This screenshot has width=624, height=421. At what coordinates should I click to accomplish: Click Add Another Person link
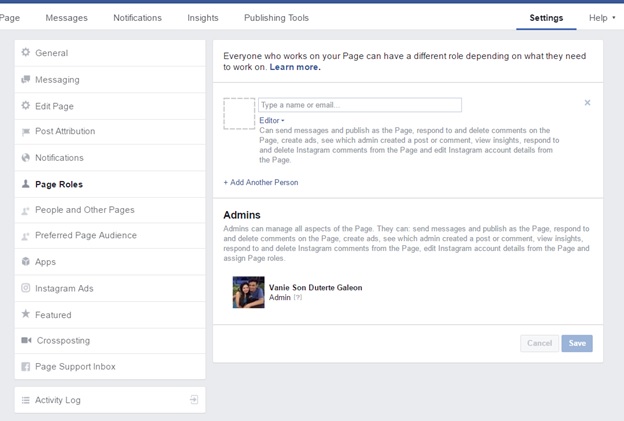point(261,182)
